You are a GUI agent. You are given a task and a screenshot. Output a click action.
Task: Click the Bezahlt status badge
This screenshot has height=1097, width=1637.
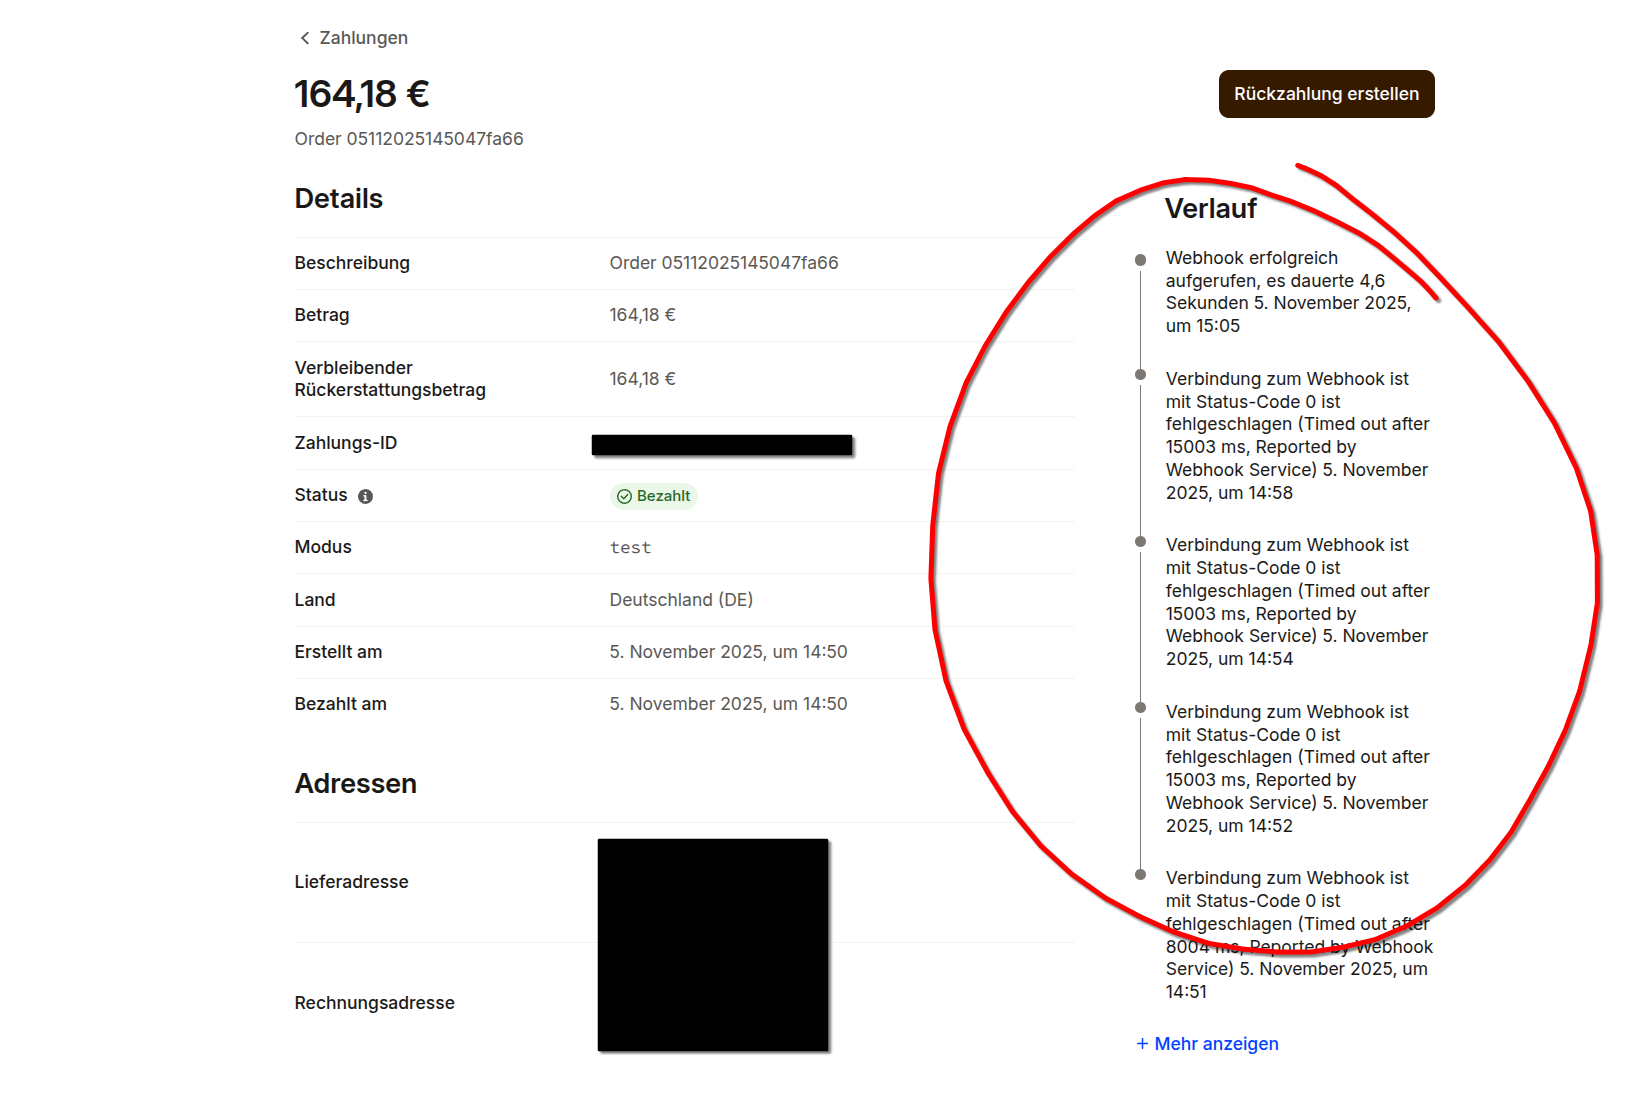point(653,496)
